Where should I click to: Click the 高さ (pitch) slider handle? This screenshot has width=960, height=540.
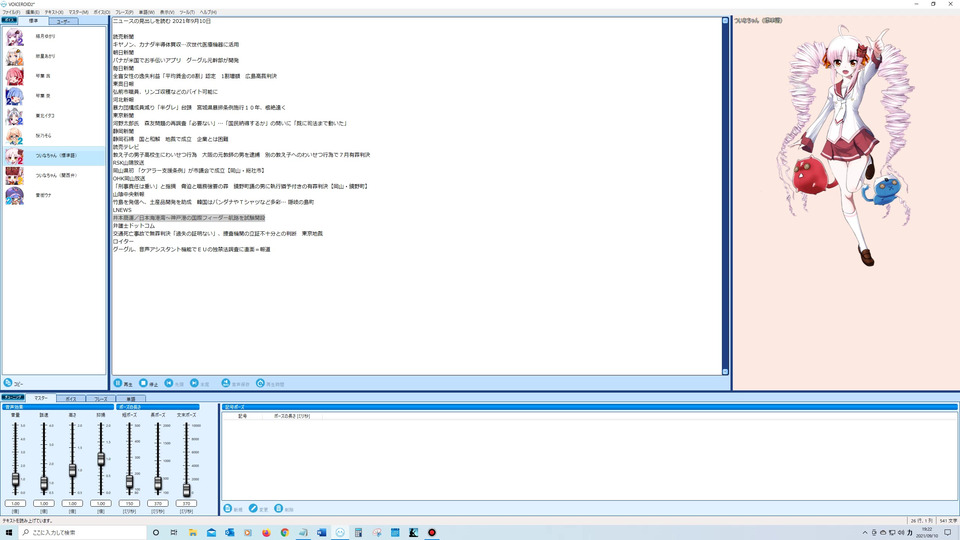(72, 470)
